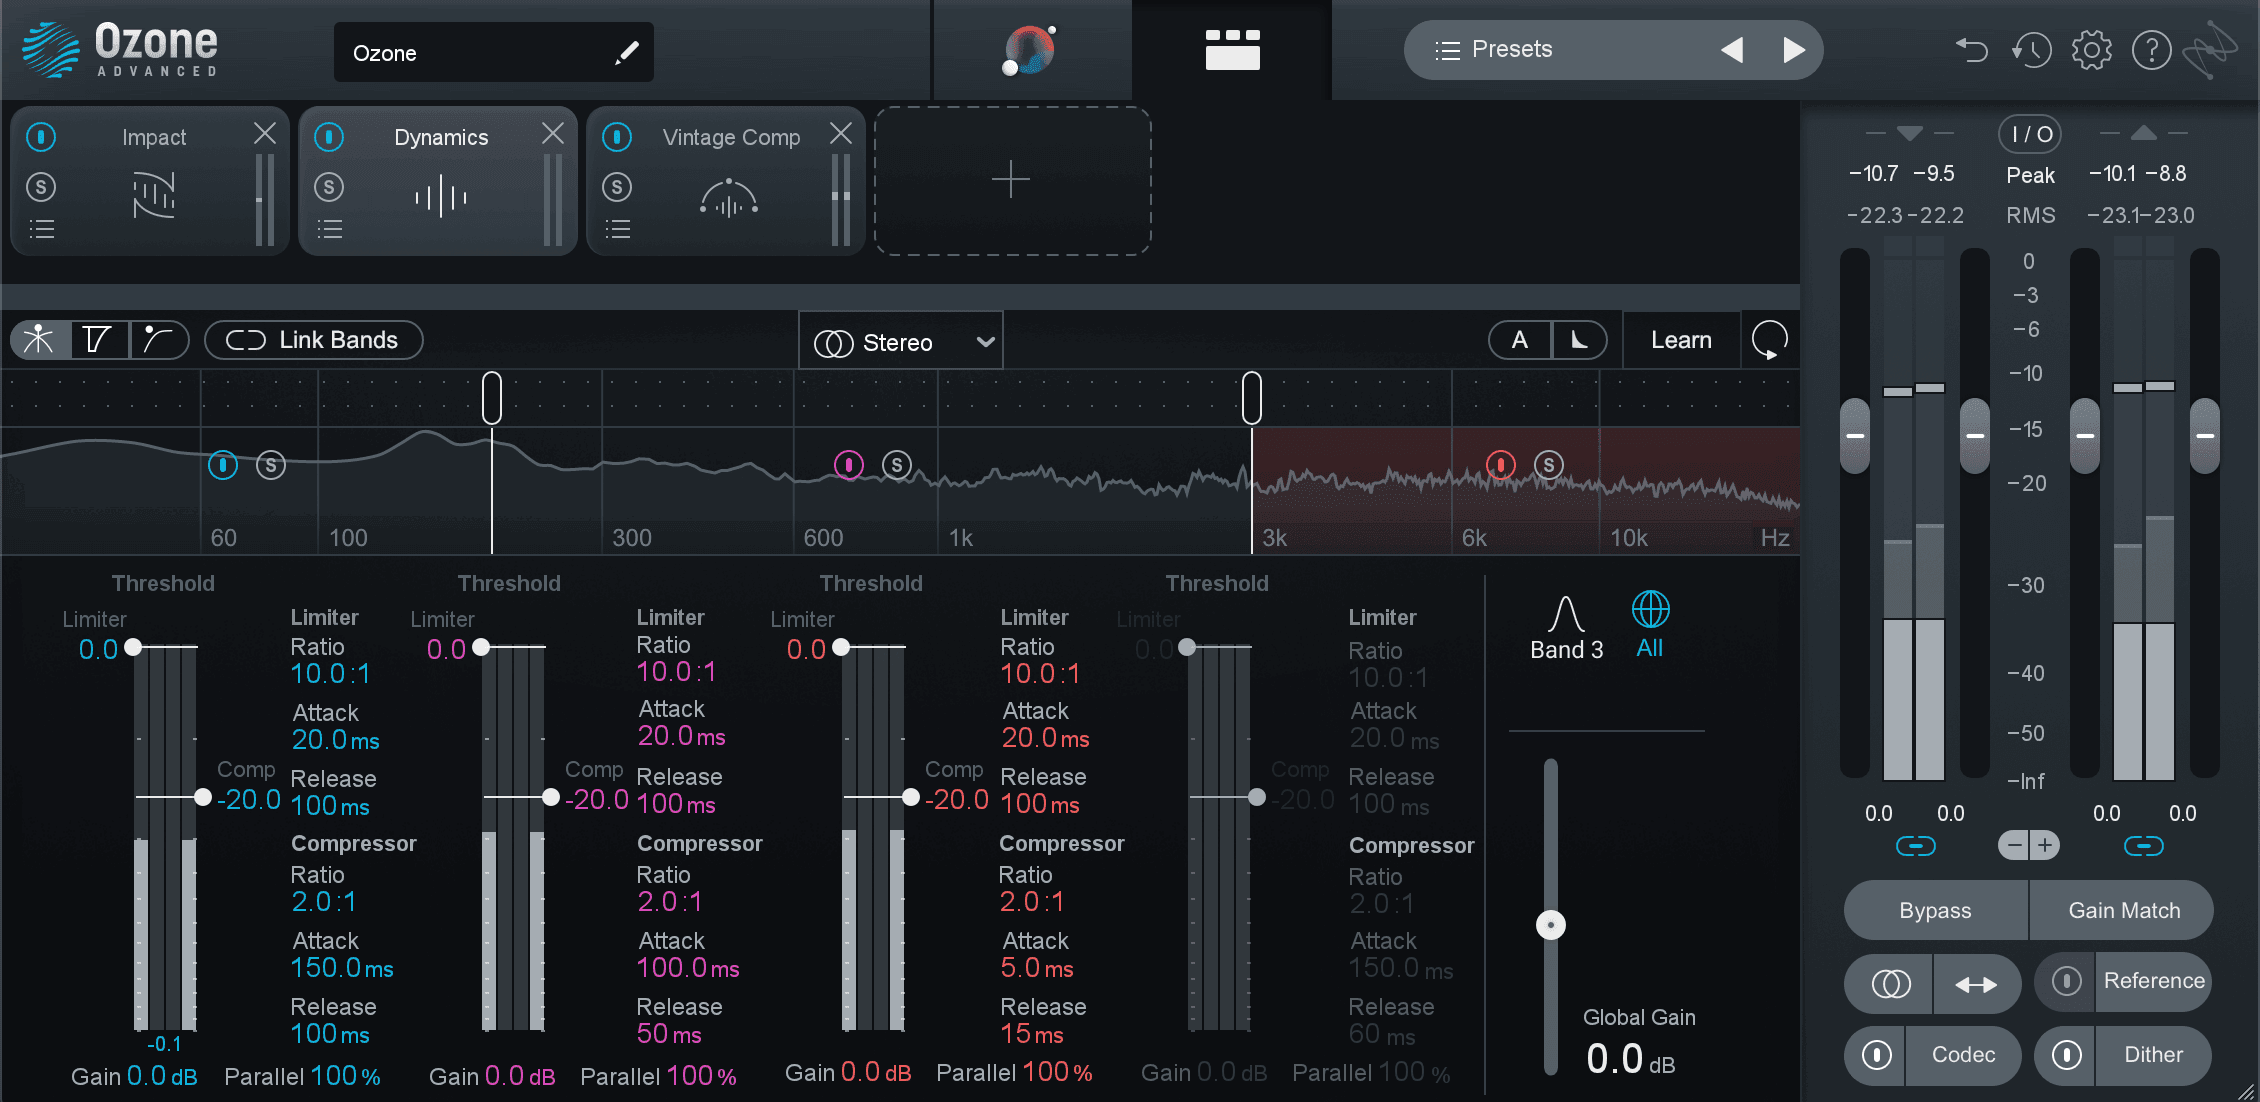Open the undo history clock icon
Screen dimensions: 2260x1102
[2031, 50]
